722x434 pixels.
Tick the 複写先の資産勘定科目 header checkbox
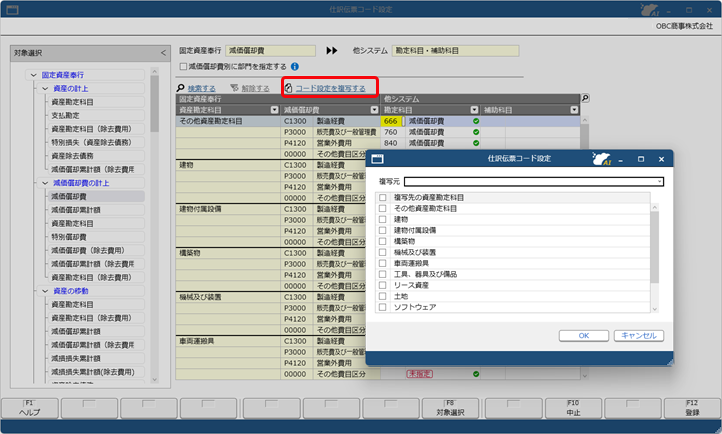[382, 197]
